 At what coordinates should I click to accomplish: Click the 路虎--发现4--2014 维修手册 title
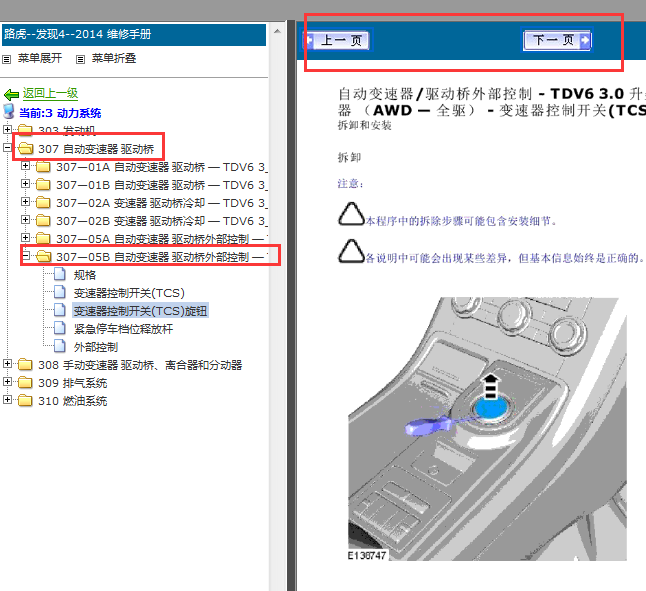coord(78,34)
